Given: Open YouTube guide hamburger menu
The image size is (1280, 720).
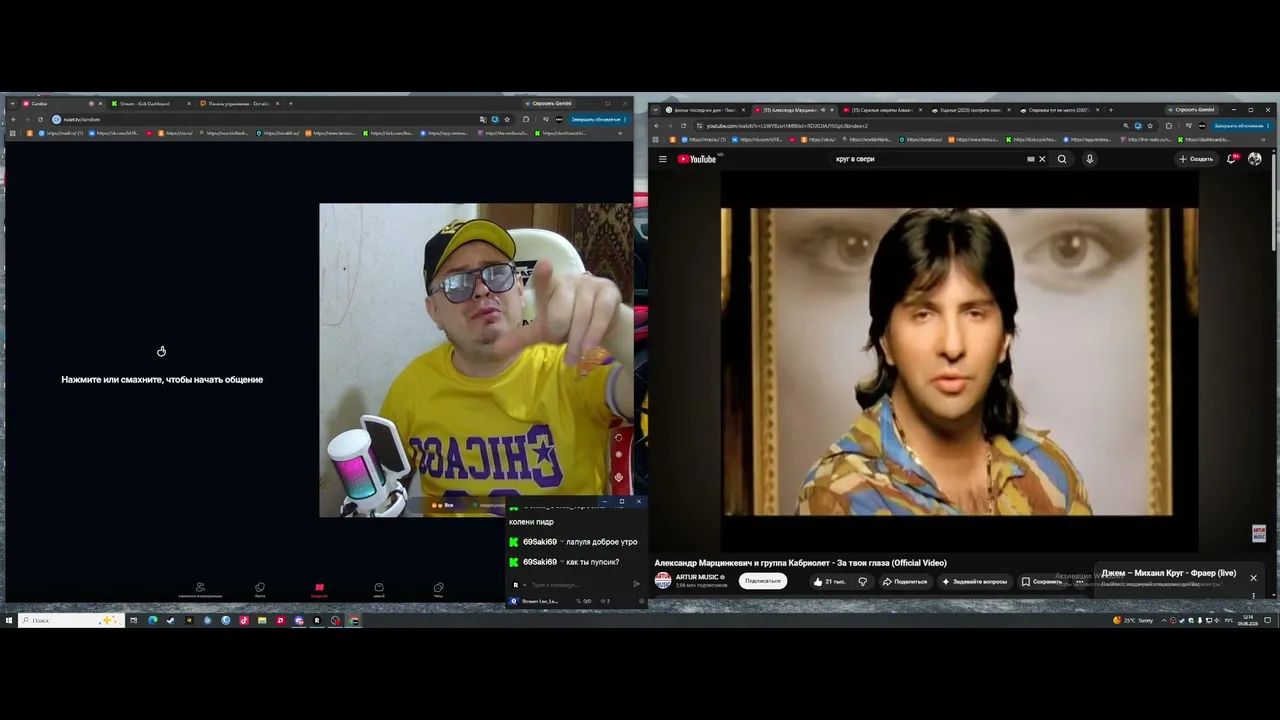Looking at the screenshot, I should [662, 159].
